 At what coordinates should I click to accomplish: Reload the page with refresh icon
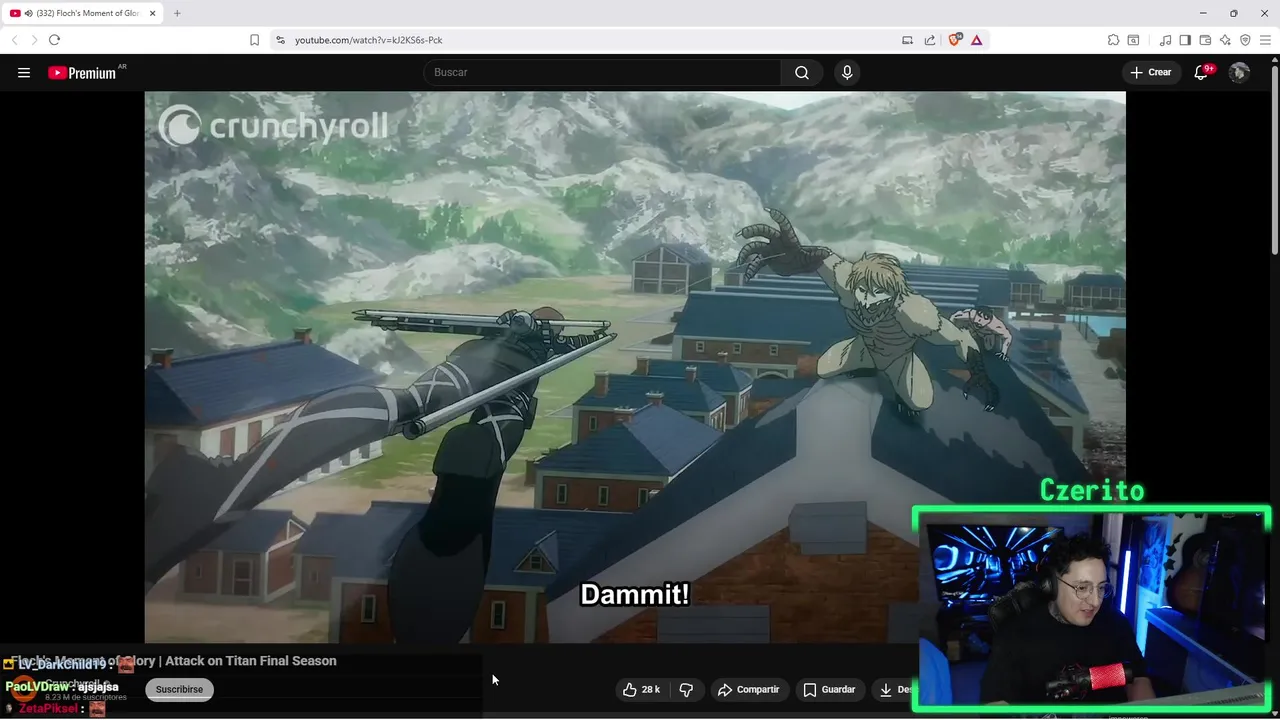pos(54,40)
